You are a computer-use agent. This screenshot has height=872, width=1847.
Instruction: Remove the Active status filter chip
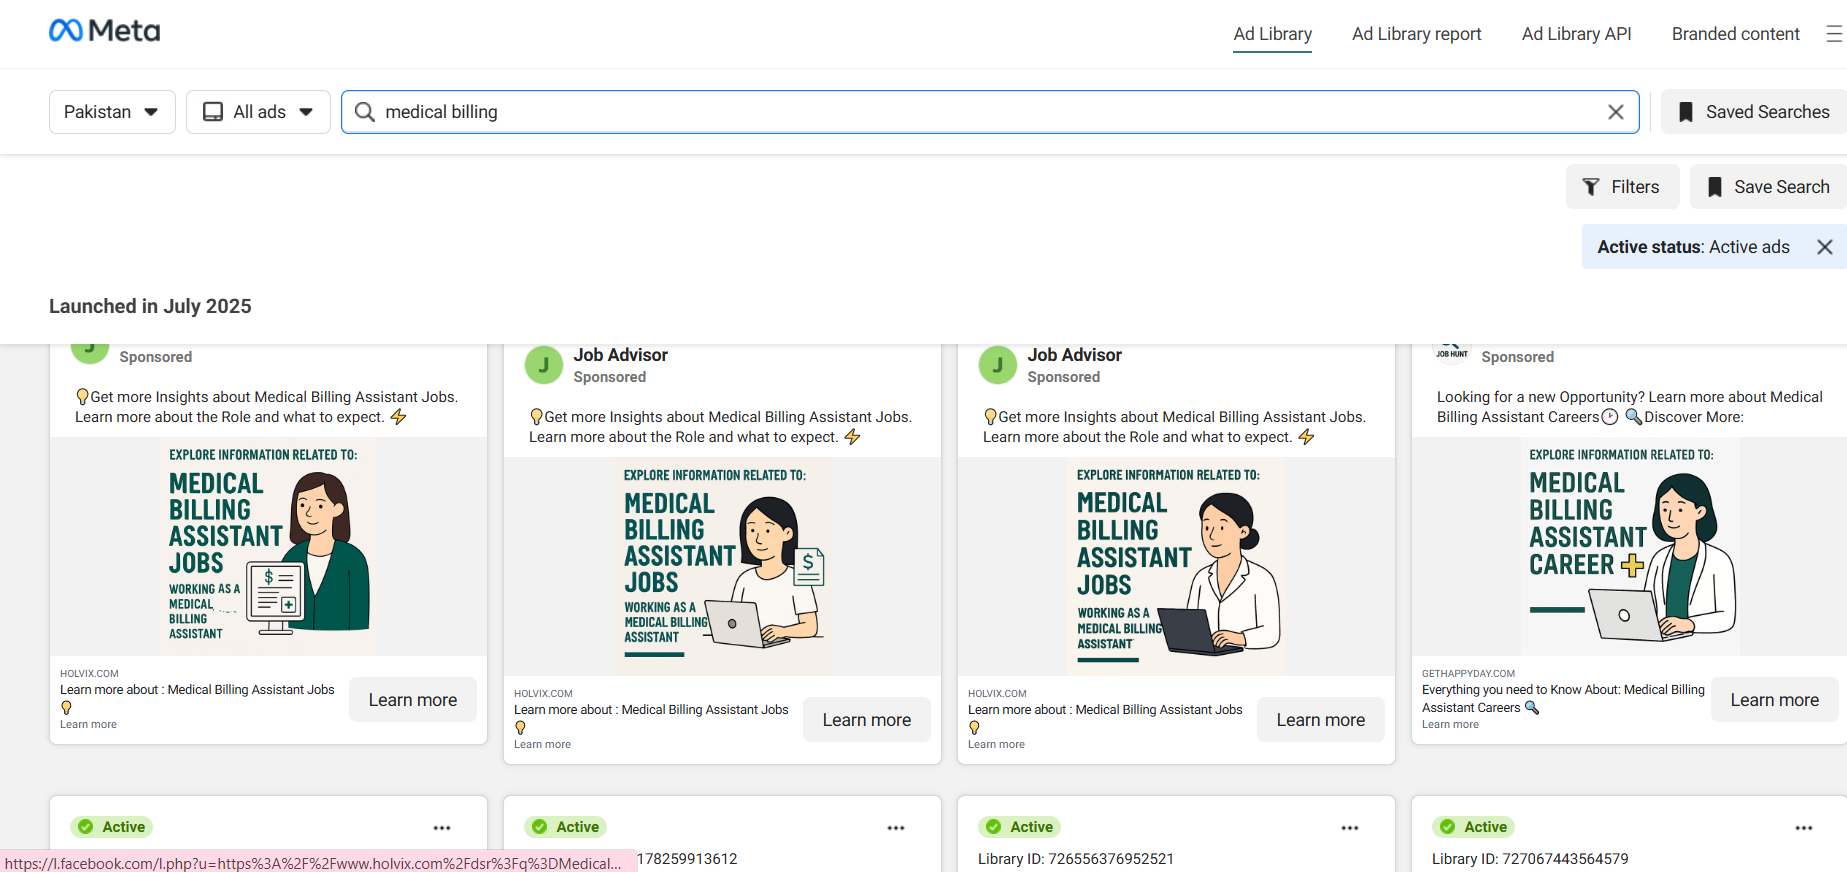(1824, 247)
